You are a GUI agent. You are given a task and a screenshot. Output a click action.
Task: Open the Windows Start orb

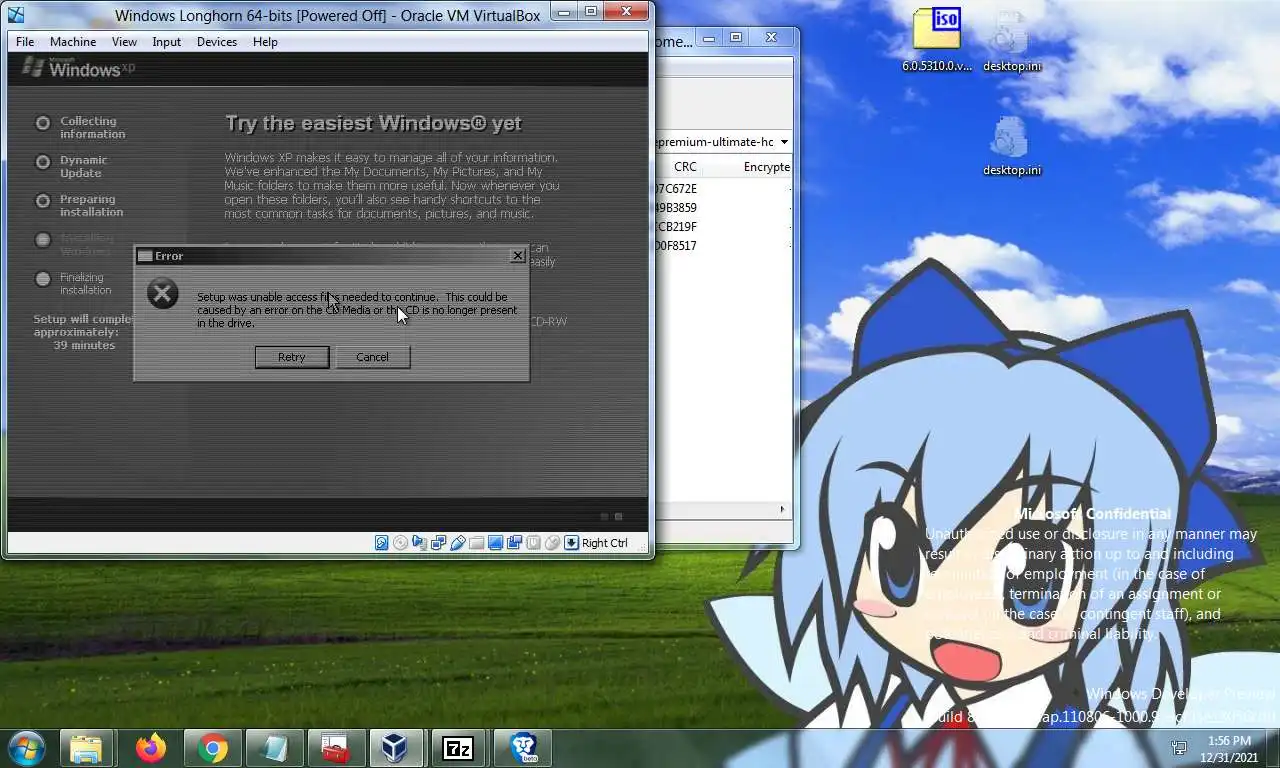pos(26,748)
